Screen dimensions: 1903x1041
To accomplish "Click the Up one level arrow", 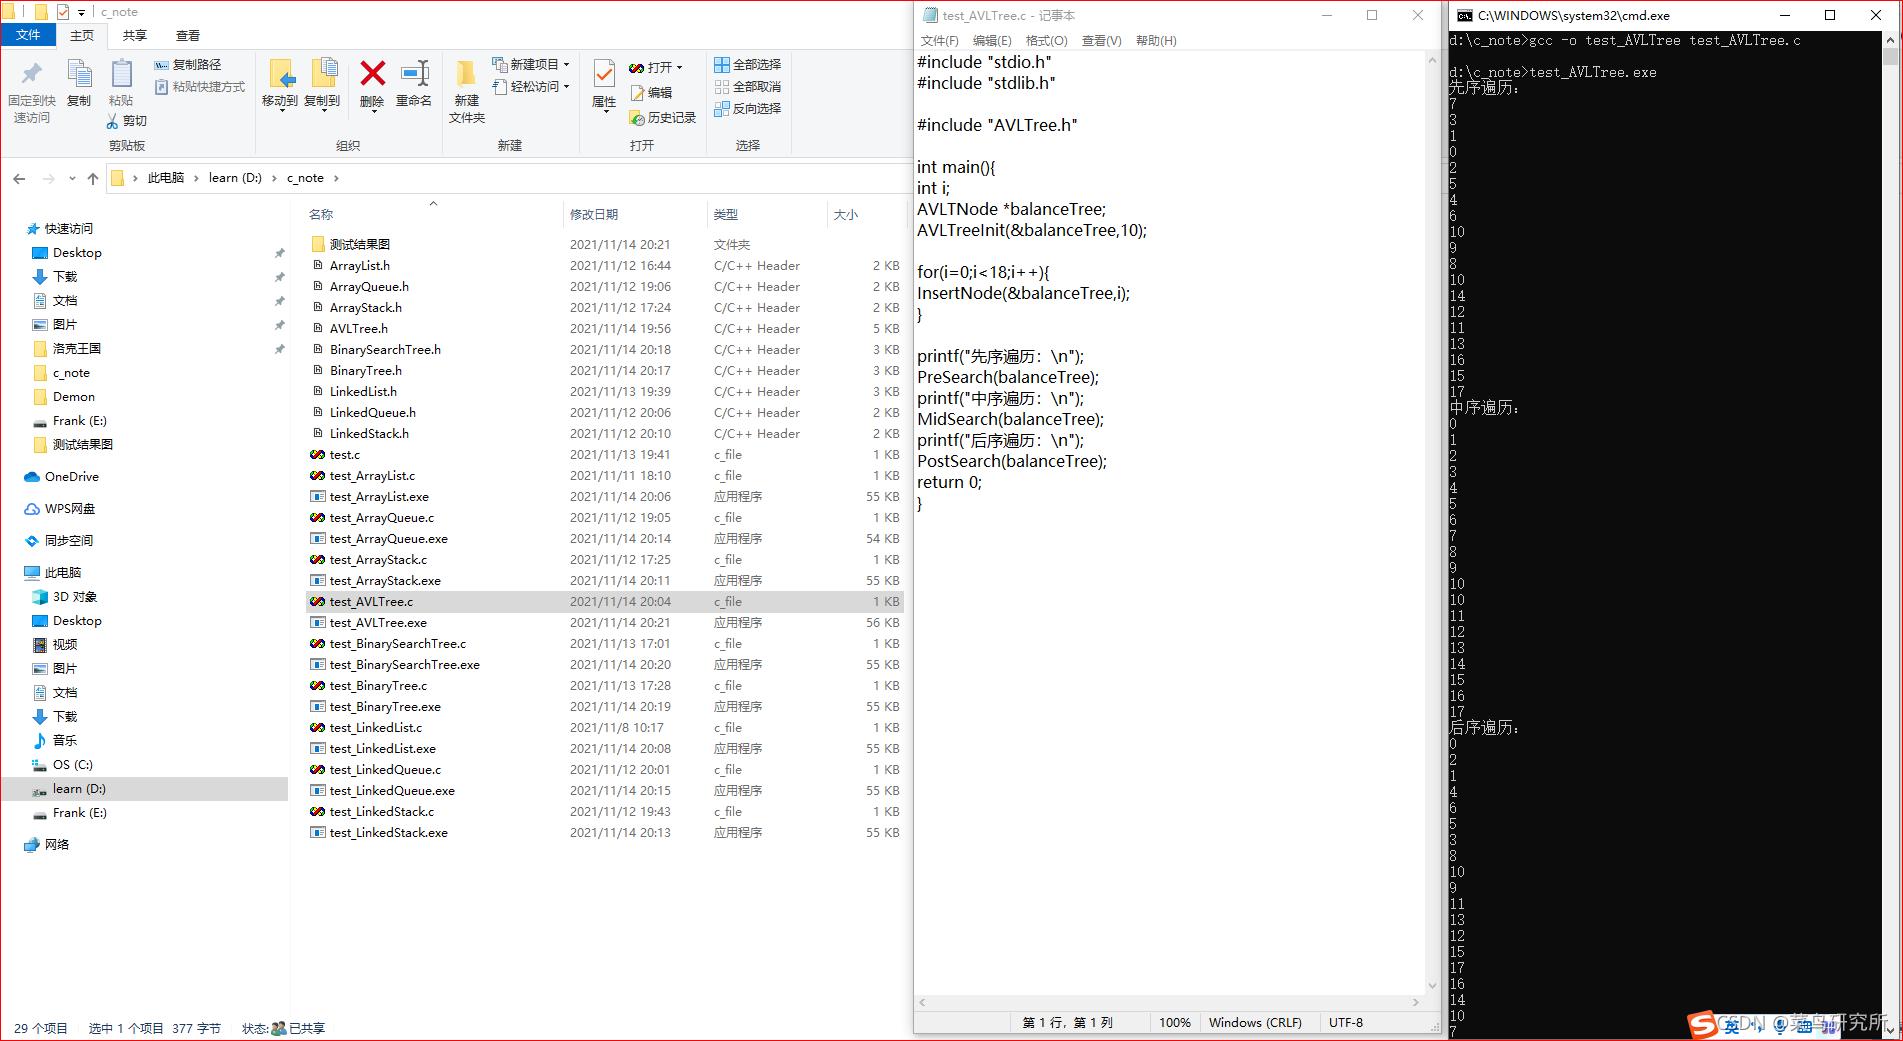I will 93,178.
